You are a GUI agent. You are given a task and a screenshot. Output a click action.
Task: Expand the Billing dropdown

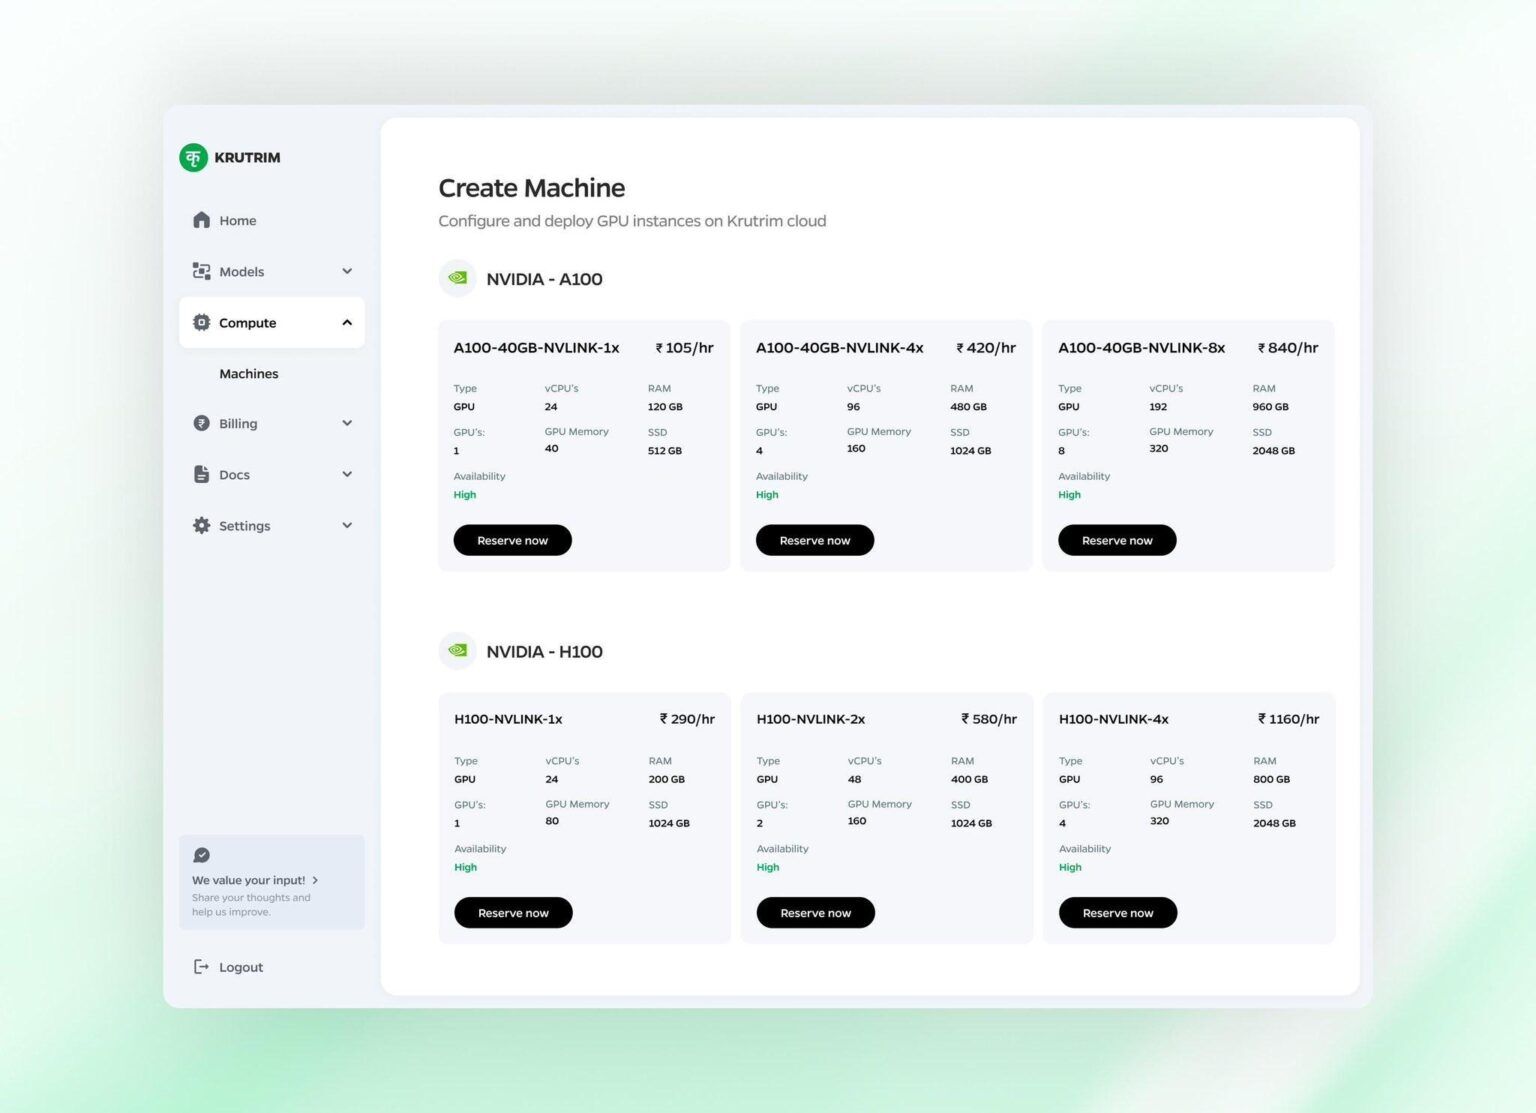pyautogui.click(x=347, y=423)
